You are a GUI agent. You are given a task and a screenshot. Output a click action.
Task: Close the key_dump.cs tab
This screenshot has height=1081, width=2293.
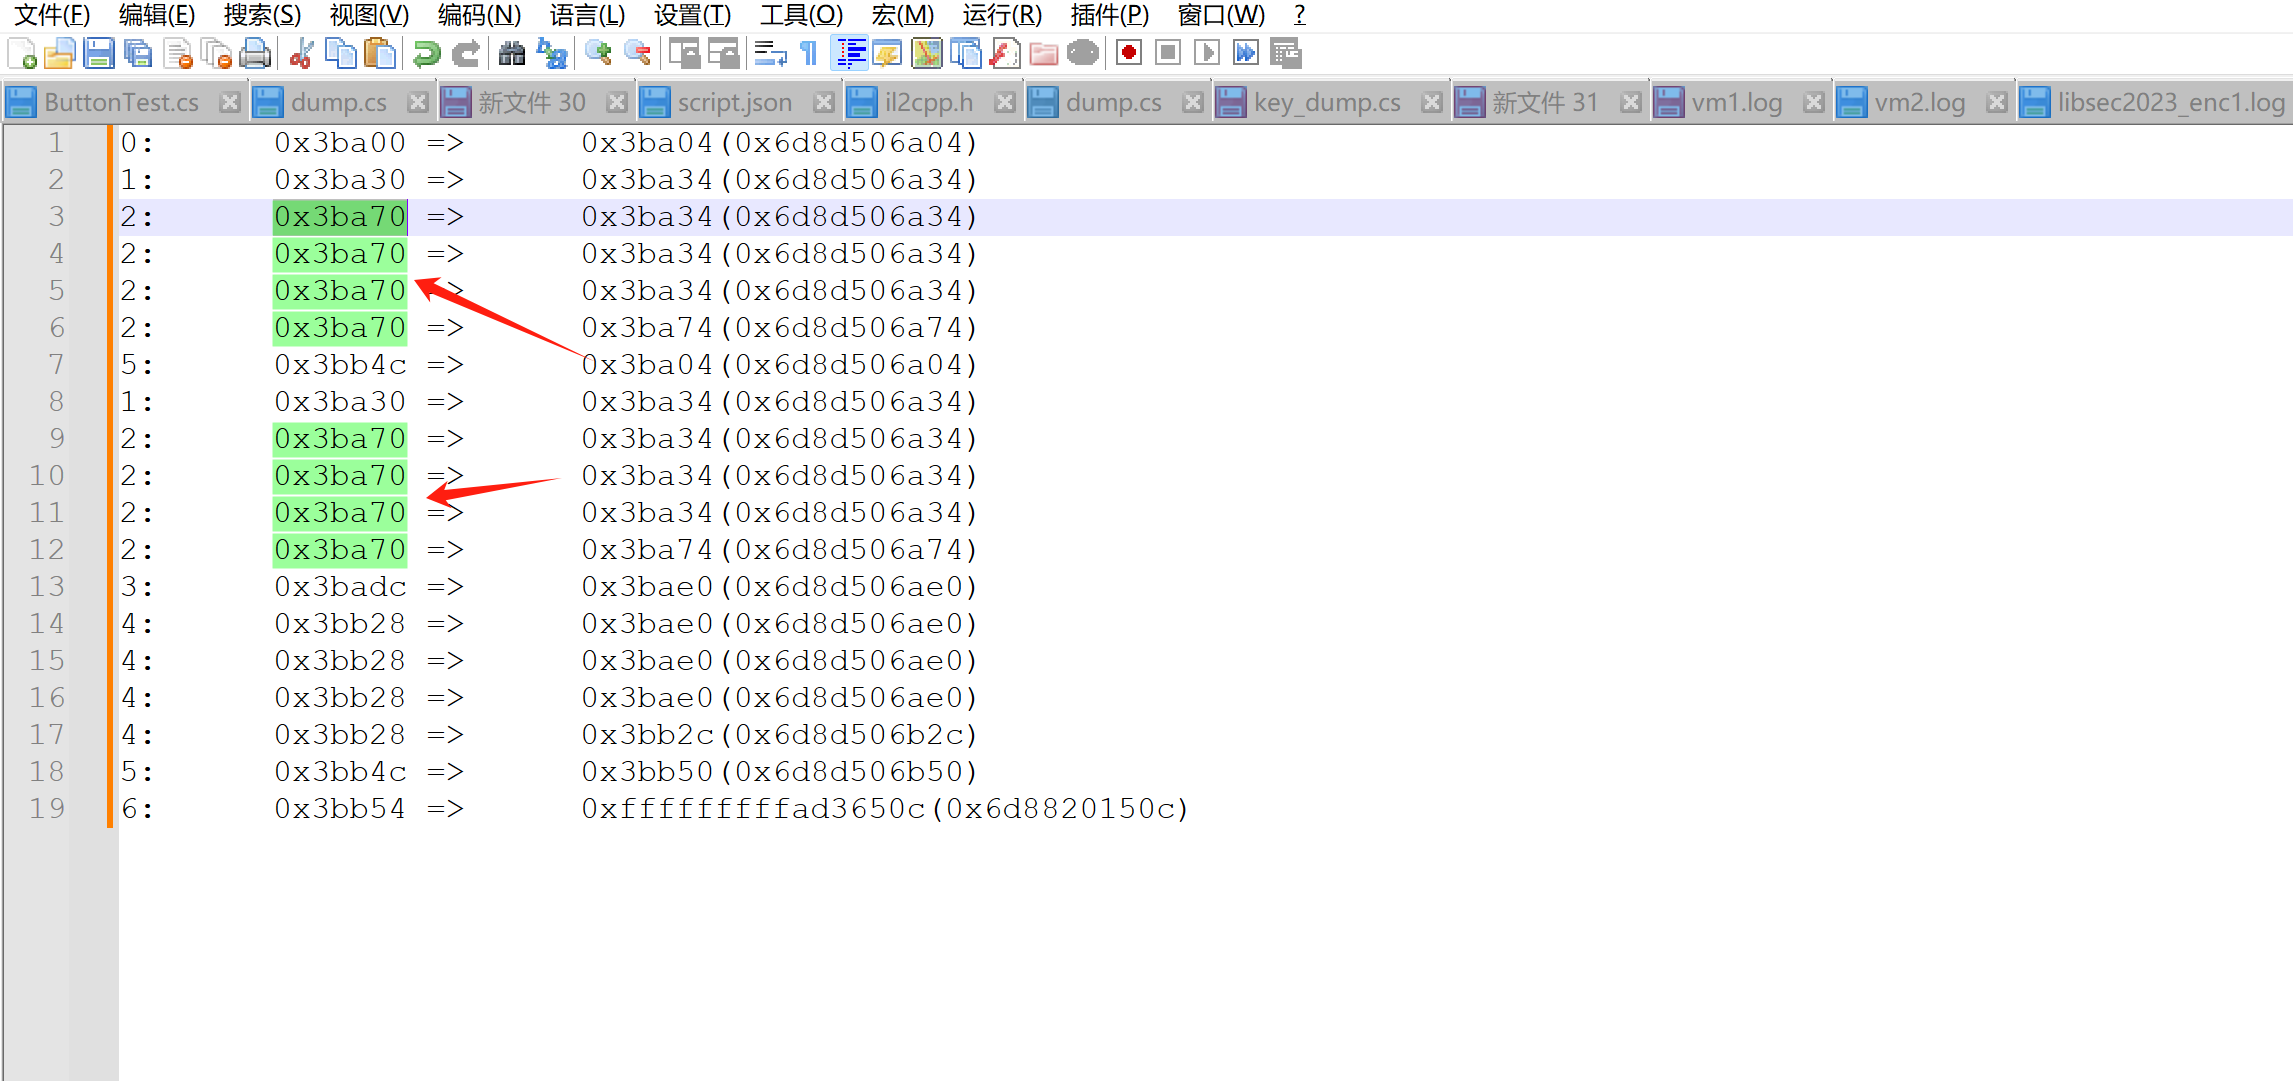point(1432,102)
